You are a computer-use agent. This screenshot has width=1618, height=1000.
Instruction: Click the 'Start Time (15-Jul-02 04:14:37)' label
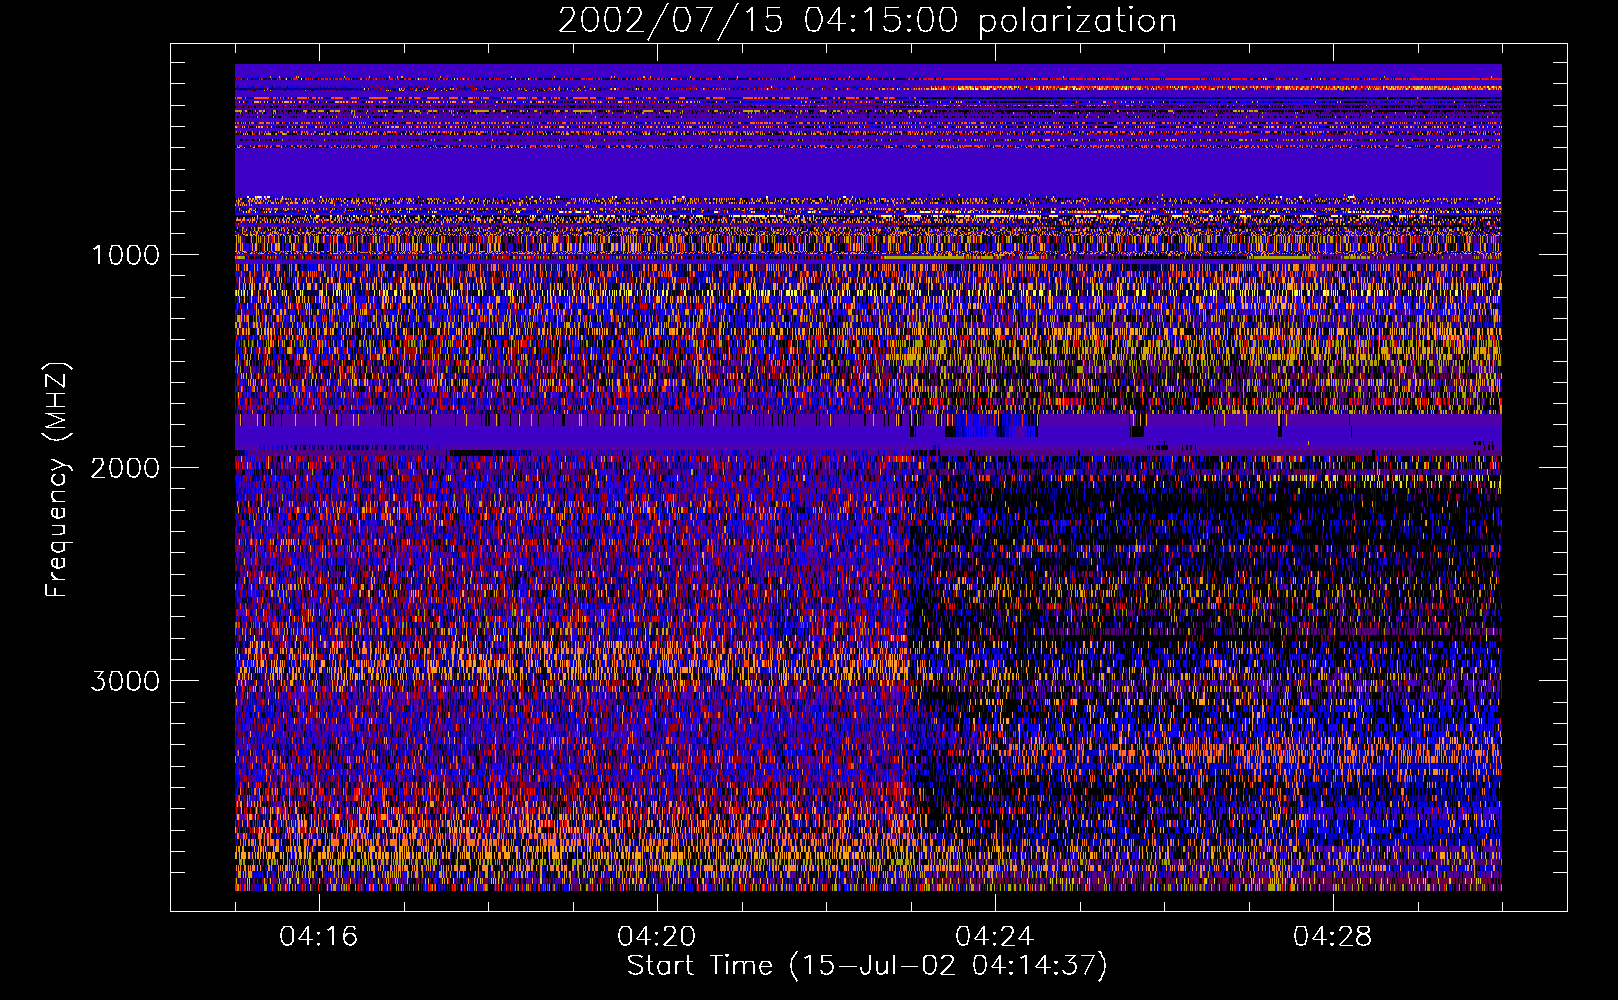point(867,966)
